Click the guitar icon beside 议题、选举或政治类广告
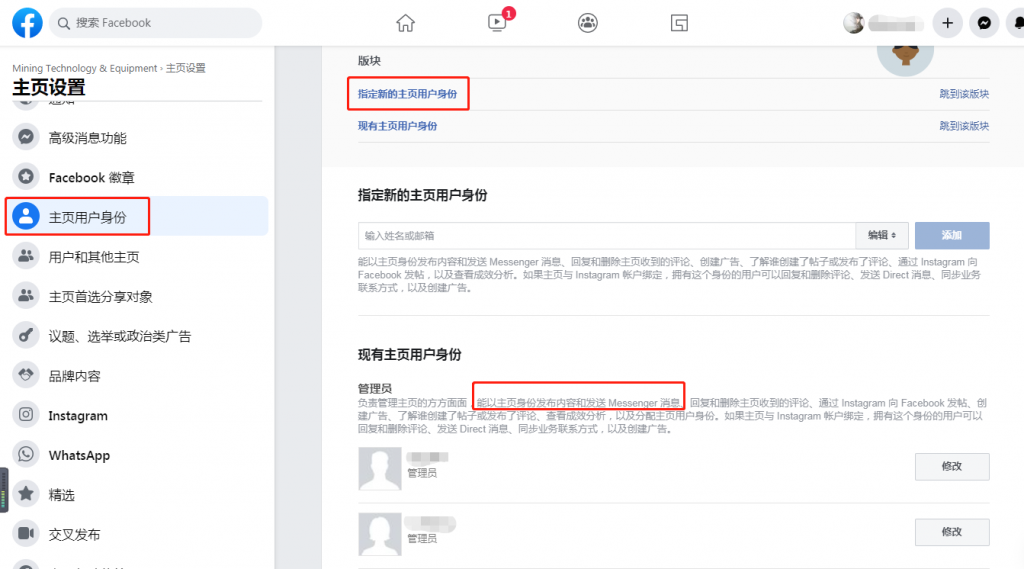 click(26, 336)
